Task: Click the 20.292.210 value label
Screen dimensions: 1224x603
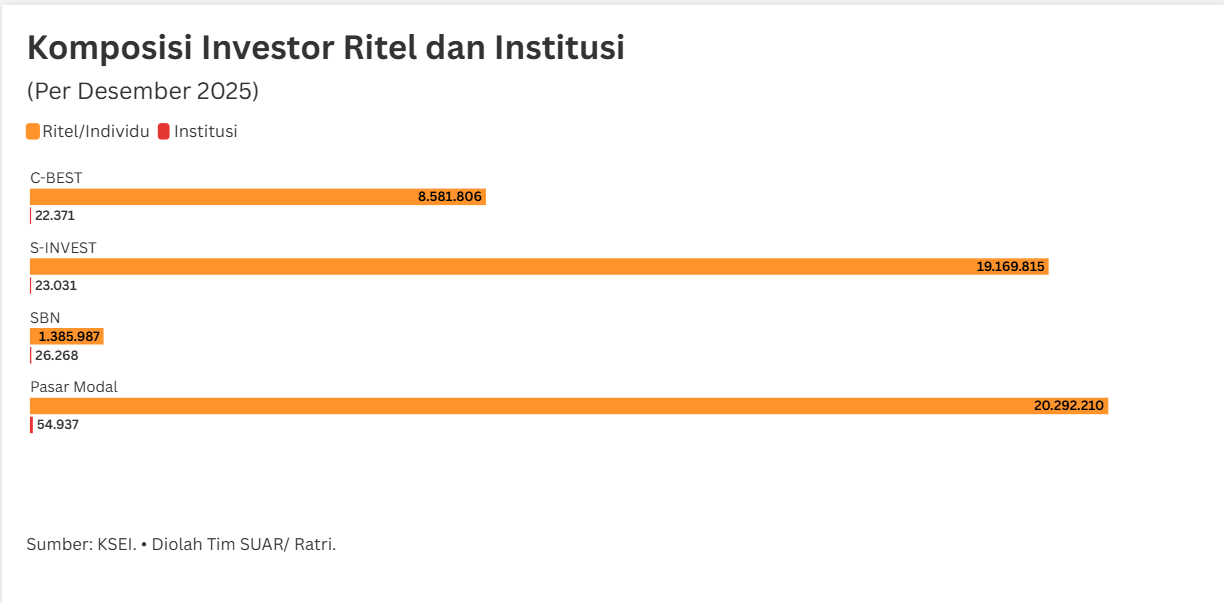Action: [1069, 406]
